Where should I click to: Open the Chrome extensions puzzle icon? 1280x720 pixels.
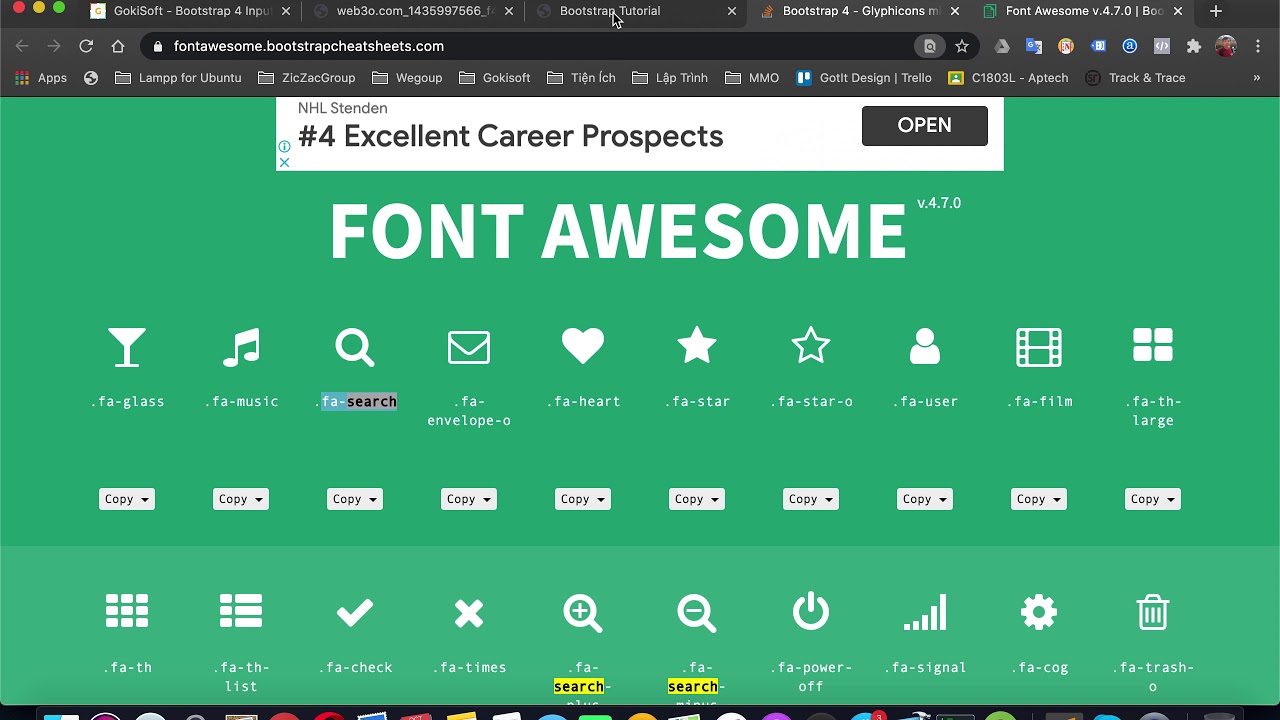(x=1194, y=46)
